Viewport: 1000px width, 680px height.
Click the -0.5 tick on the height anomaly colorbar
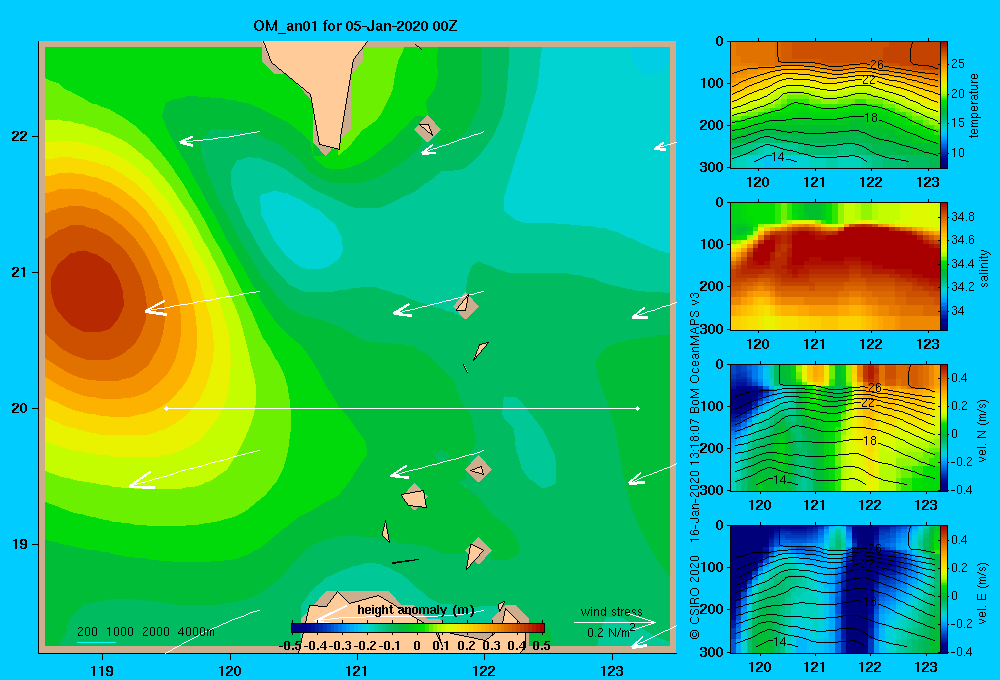click(x=290, y=646)
